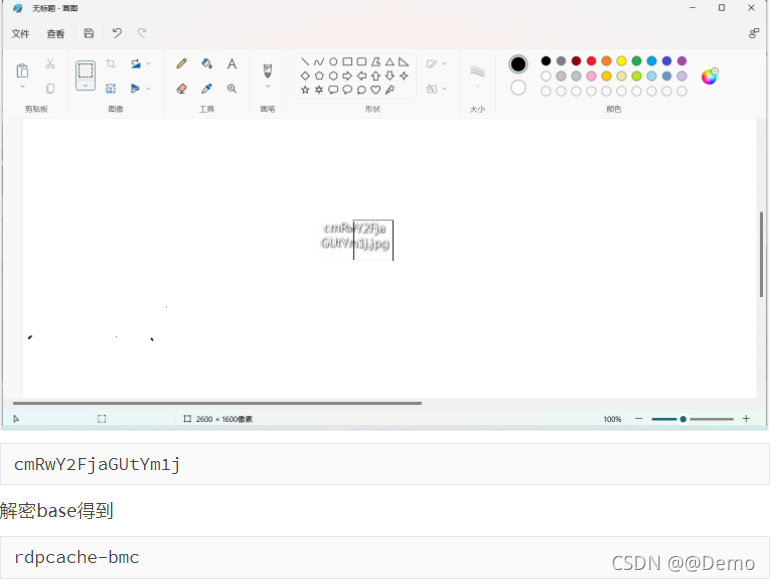Click the Copy icon
The image size is (770, 581).
pyautogui.click(x=50, y=89)
